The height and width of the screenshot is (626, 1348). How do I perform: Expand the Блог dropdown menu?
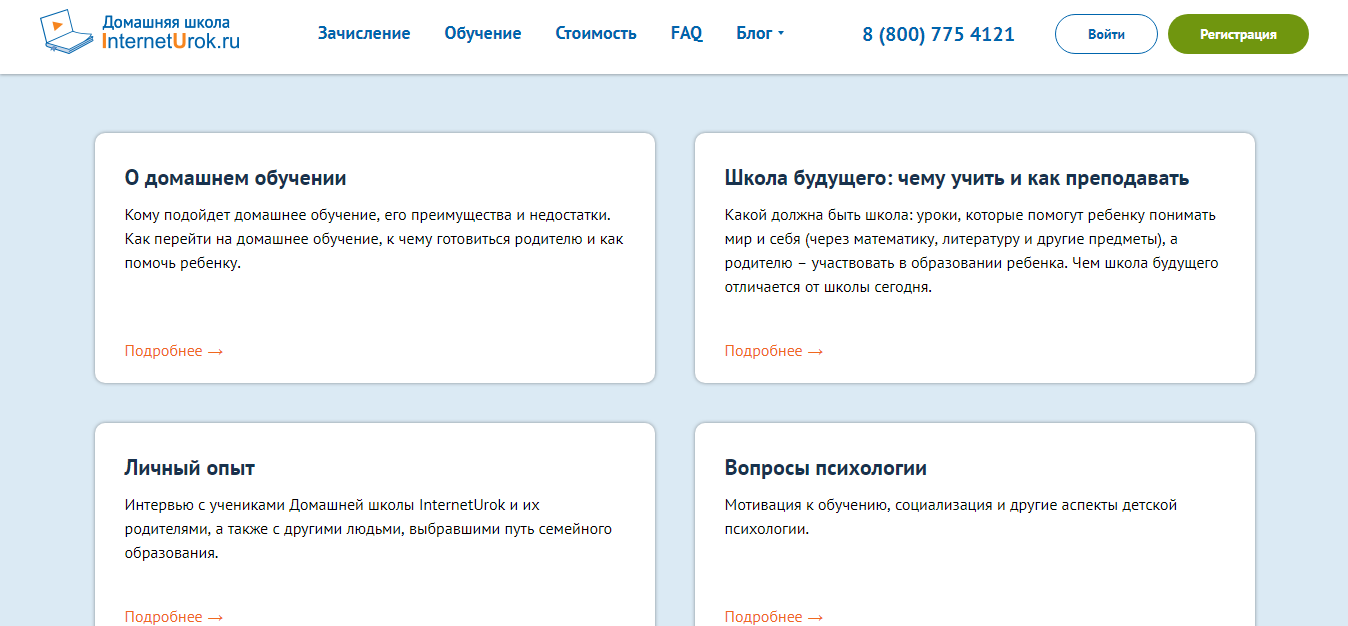(753, 32)
